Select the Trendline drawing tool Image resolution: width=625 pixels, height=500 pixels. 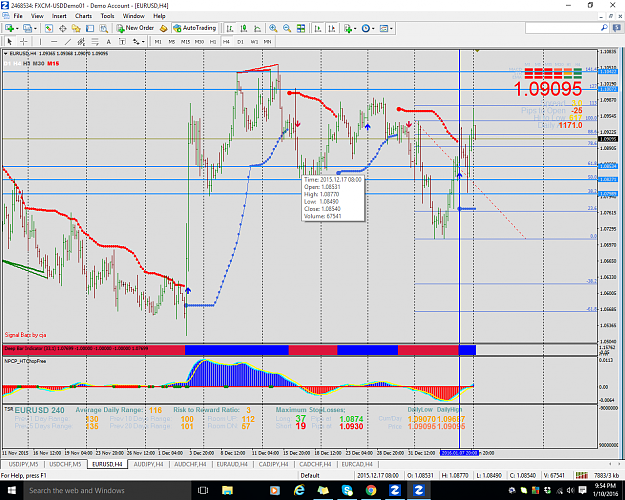coord(68,41)
